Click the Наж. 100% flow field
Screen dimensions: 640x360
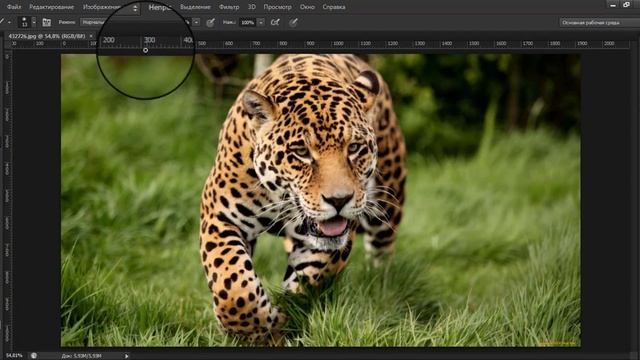[248, 22]
